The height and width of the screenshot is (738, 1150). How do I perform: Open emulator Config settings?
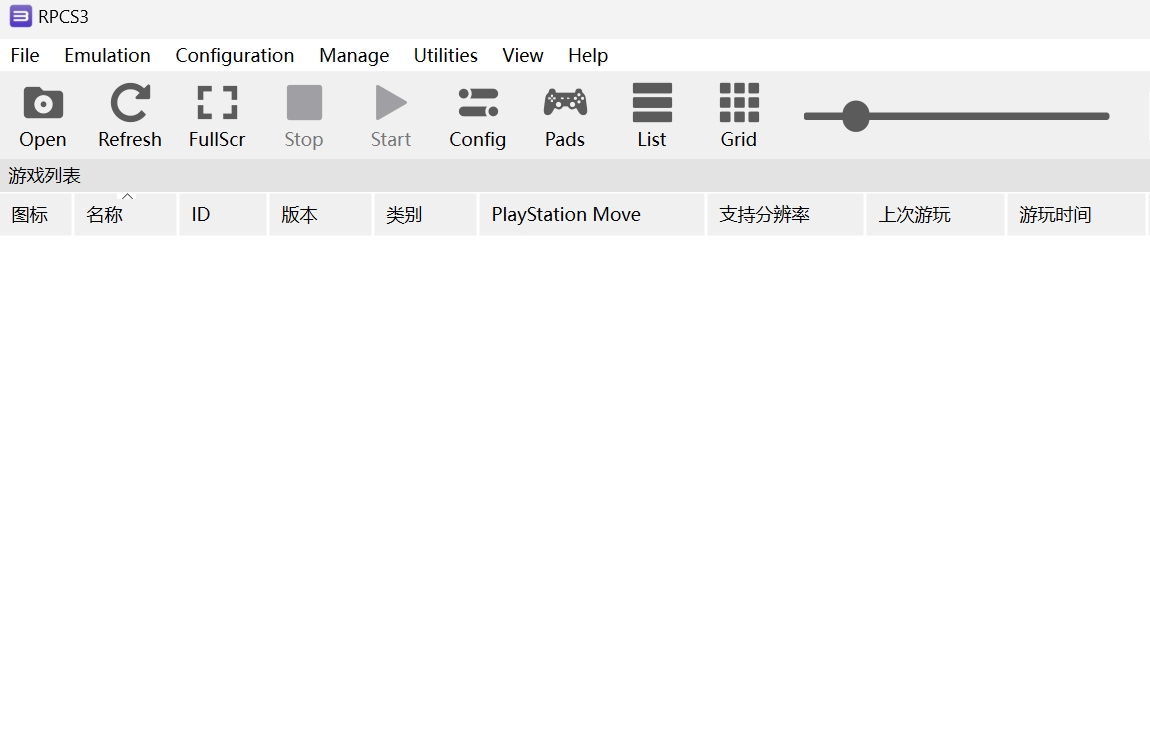(x=477, y=115)
